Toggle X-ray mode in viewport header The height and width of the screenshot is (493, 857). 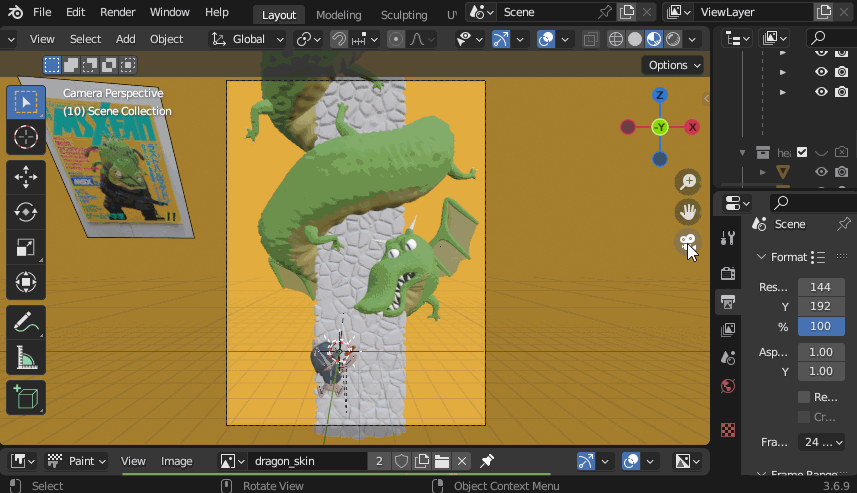click(x=590, y=39)
